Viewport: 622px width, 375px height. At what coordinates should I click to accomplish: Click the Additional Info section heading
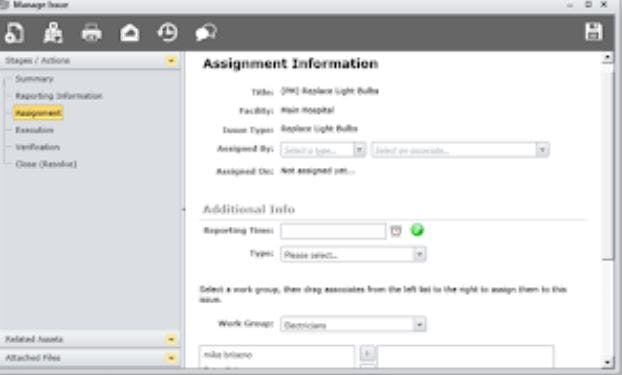click(249, 209)
